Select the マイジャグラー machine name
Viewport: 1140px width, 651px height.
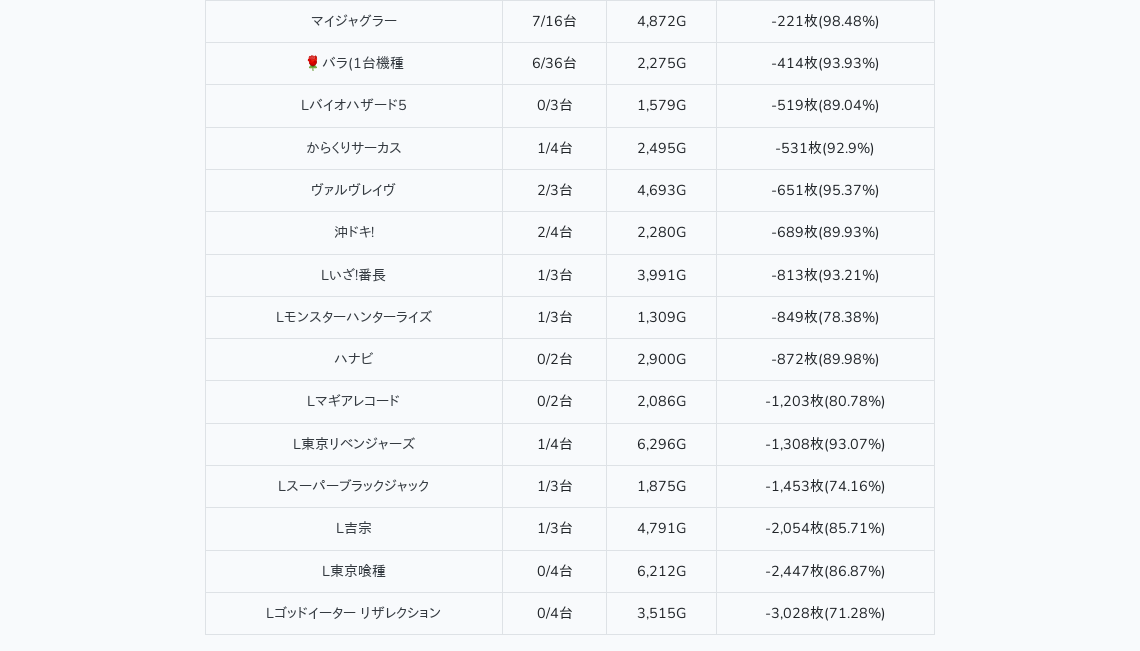(x=353, y=21)
